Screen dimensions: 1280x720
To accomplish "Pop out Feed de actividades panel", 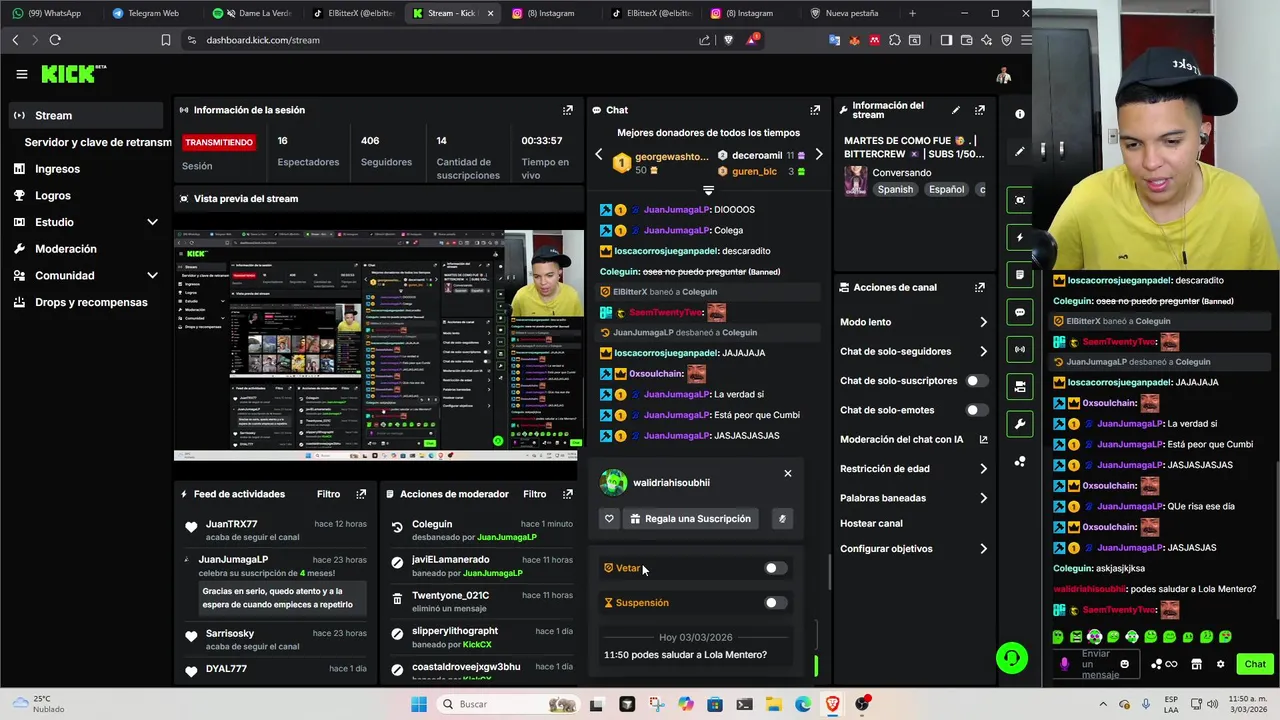I will pyautogui.click(x=361, y=494).
